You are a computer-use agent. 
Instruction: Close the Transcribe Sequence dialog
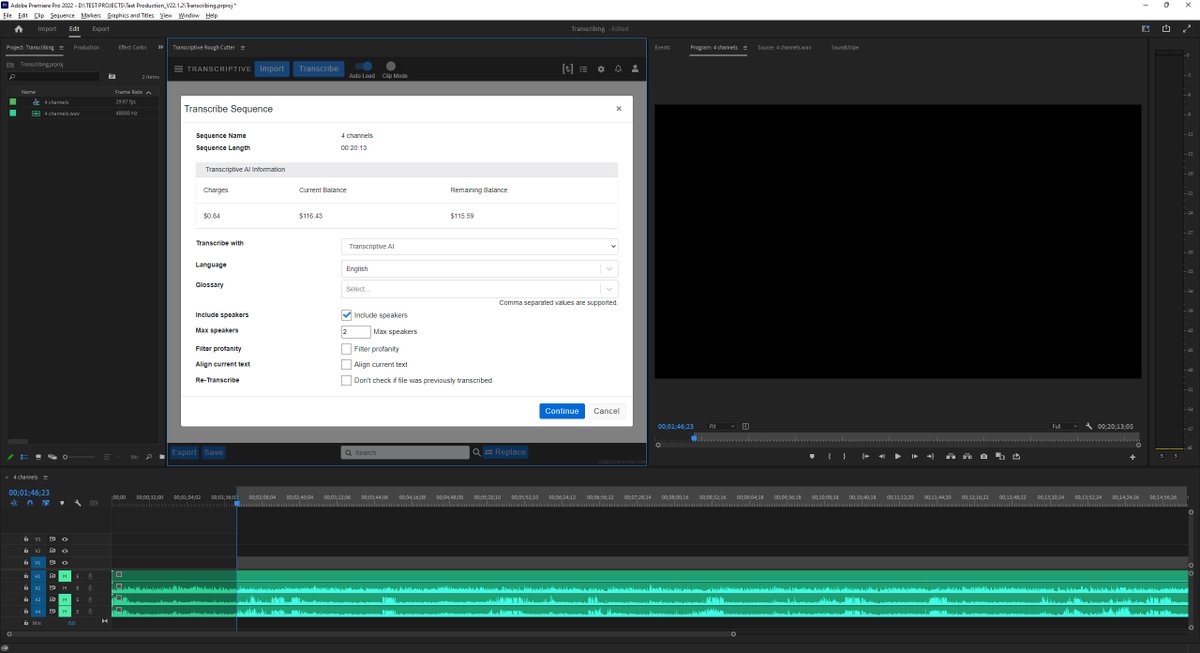tap(618, 108)
